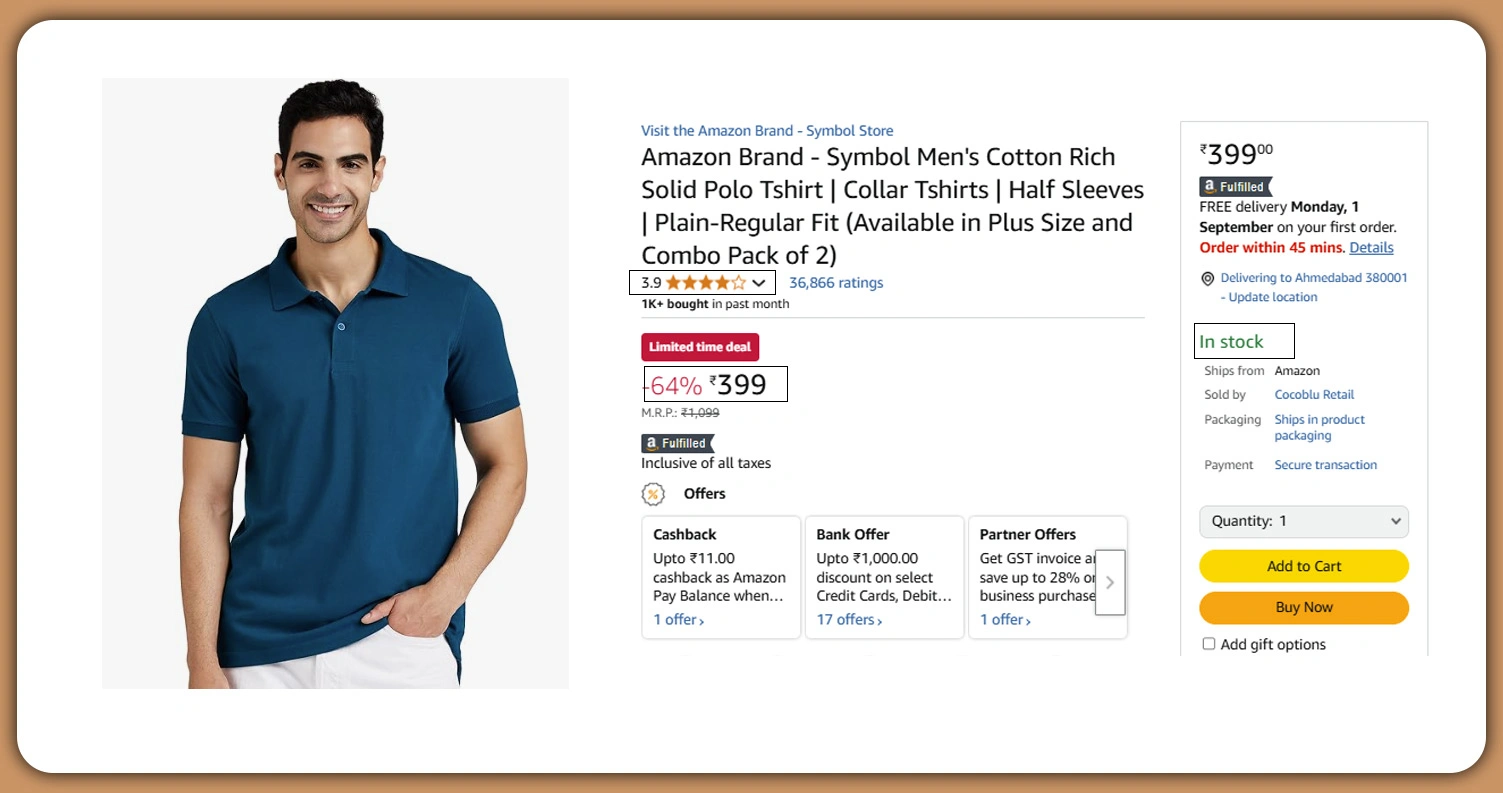Click the location pin icon
1503x793 pixels.
coord(1208,279)
